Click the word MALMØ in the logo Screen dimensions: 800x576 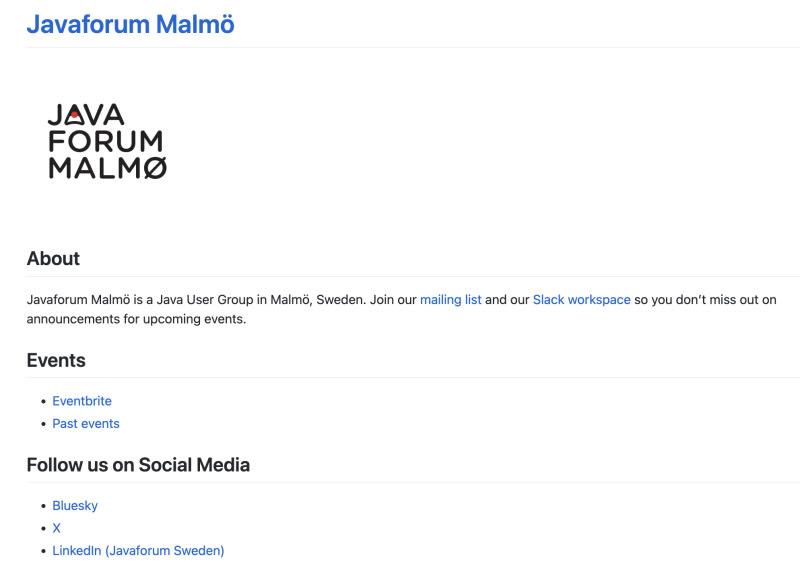click(107, 168)
